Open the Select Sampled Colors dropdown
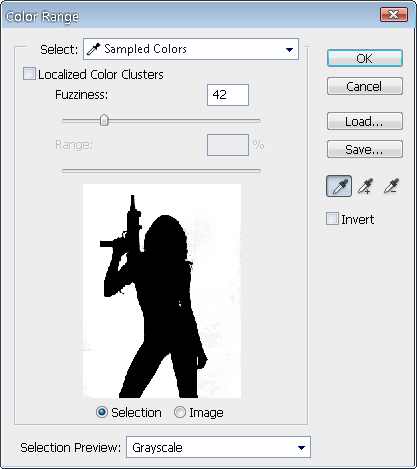417x469 pixels. pyautogui.click(x=191, y=49)
